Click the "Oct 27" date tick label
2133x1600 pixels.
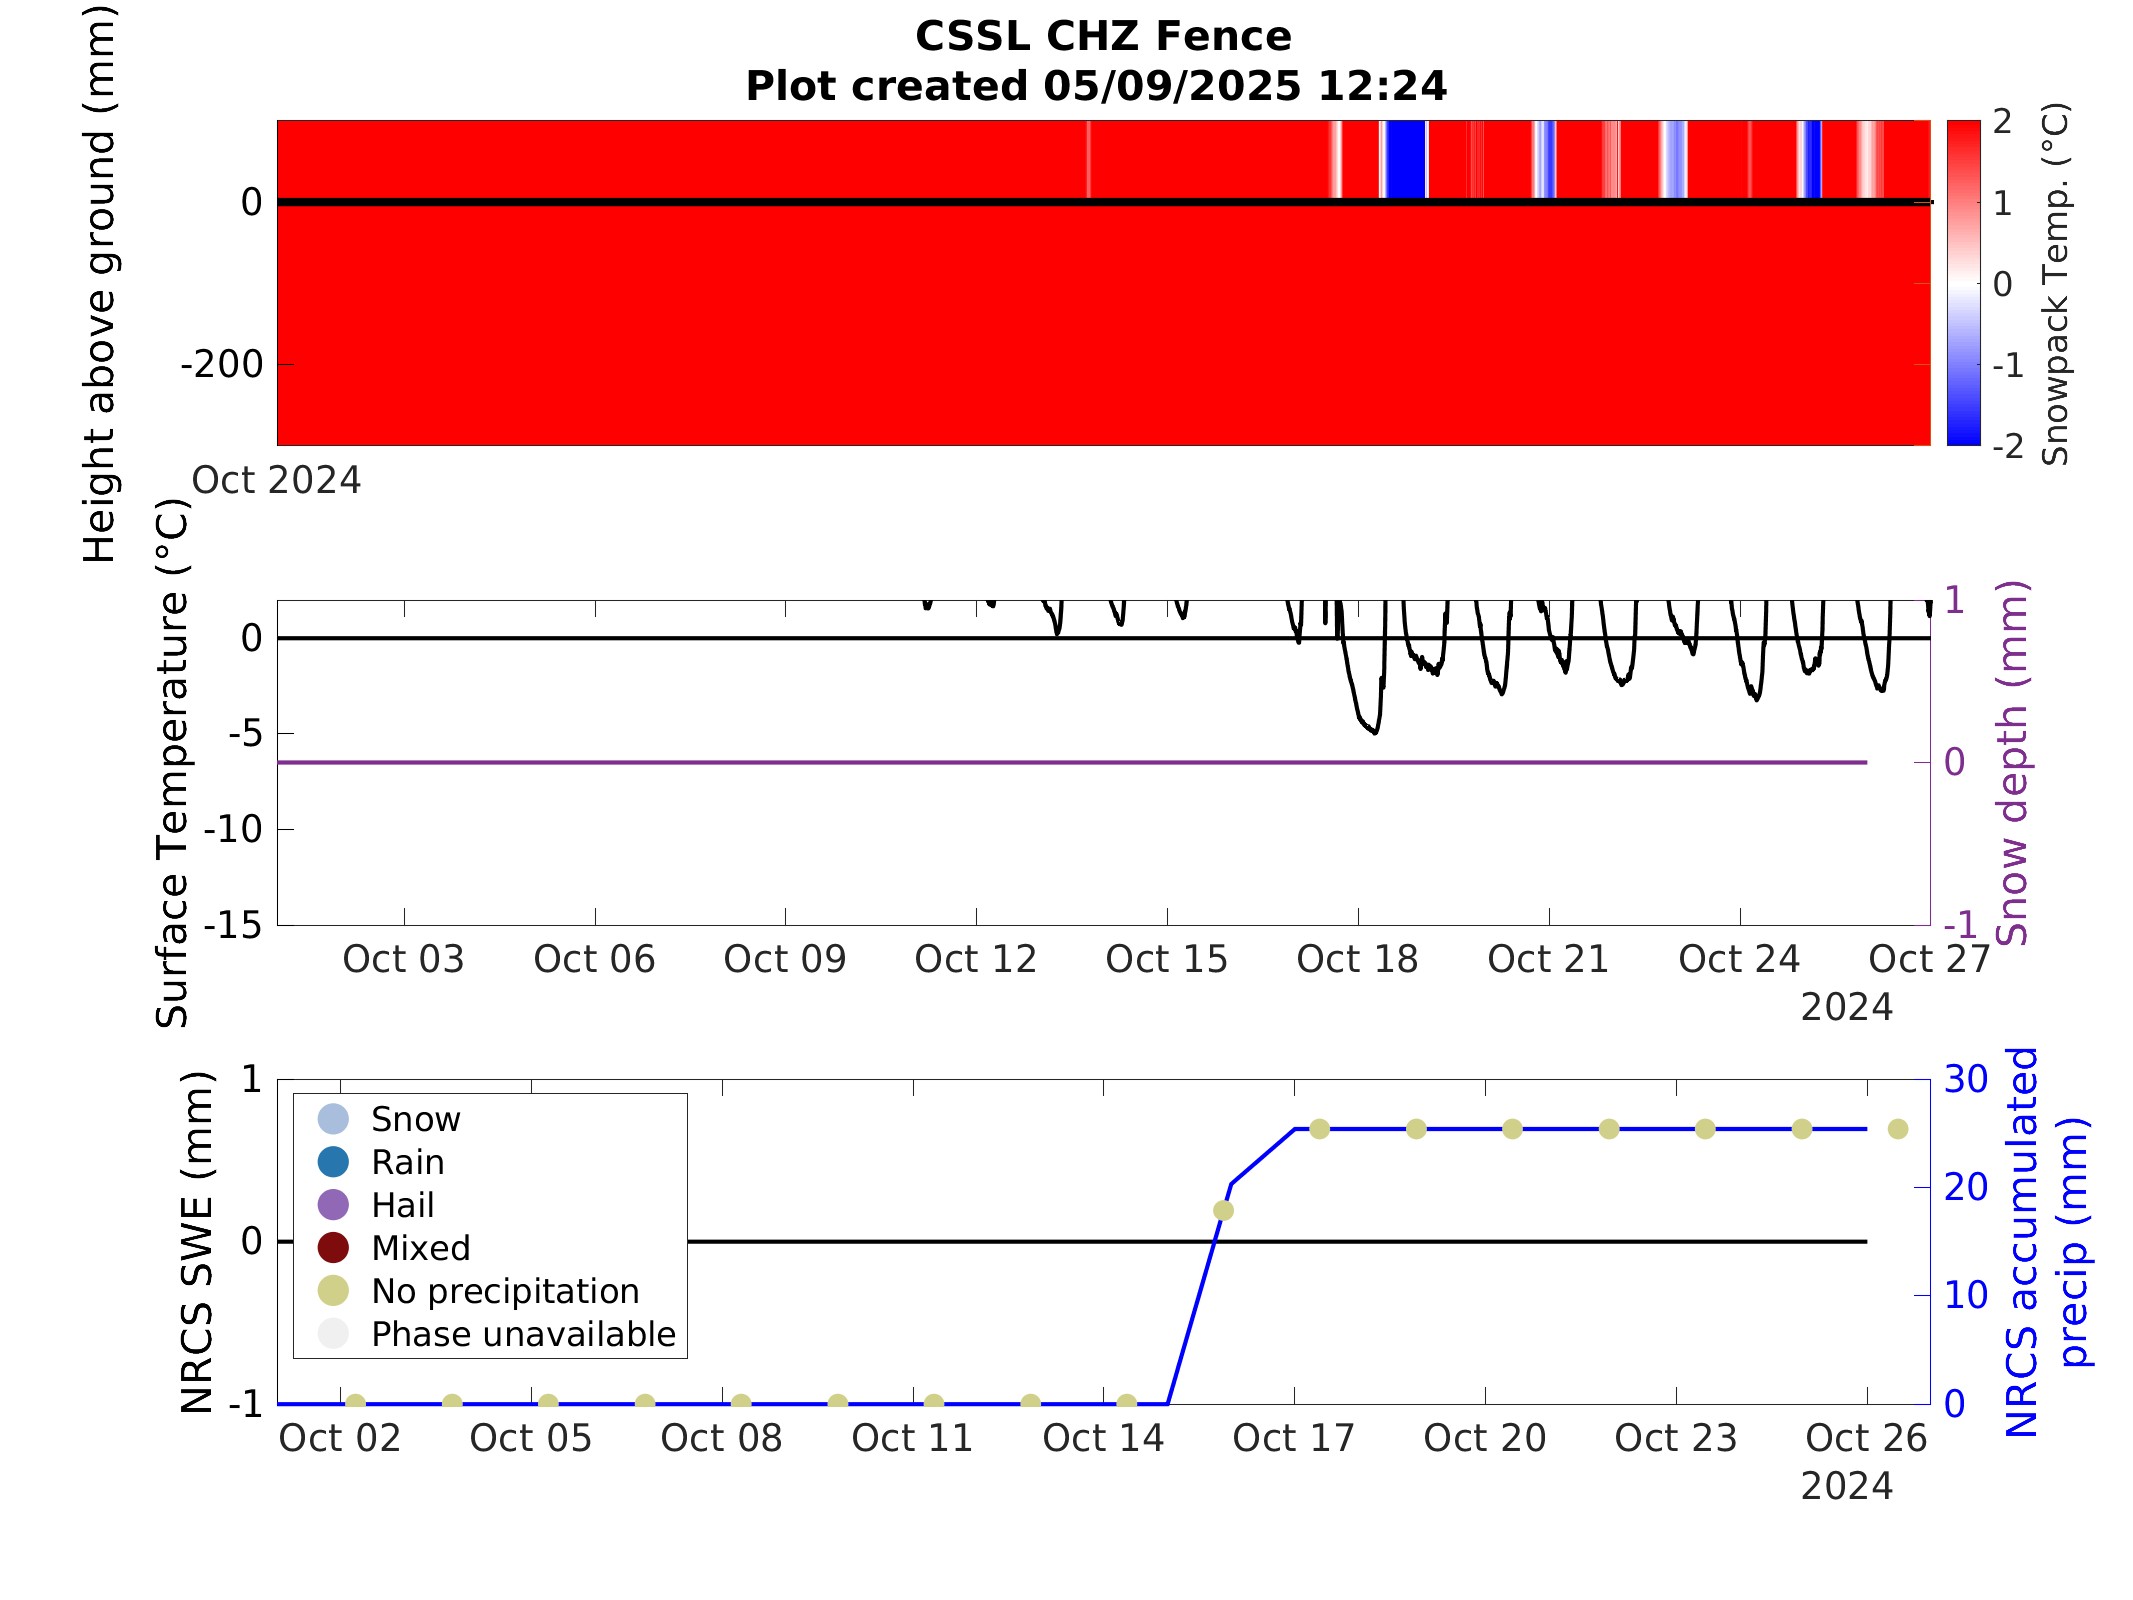(x=1930, y=959)
